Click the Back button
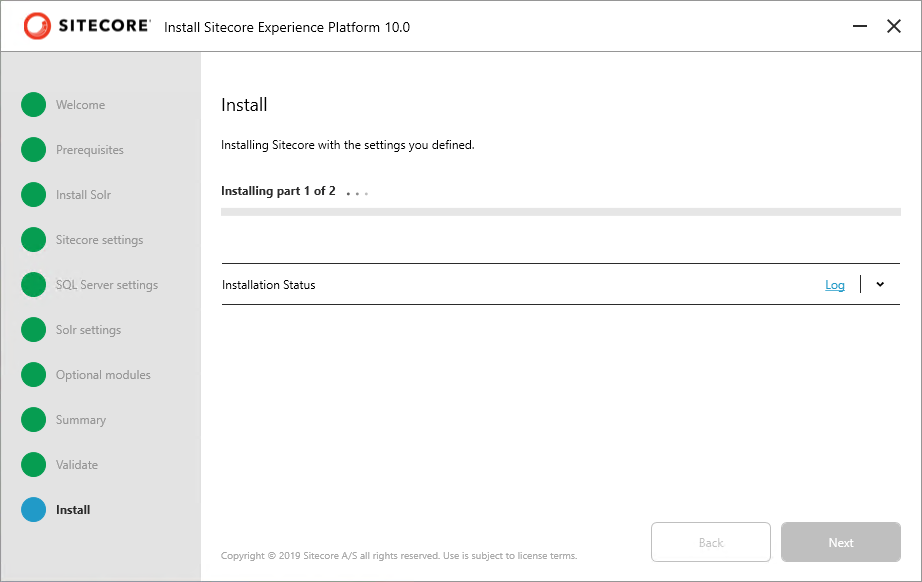922x582 pixels. click(x=711, y=542)
